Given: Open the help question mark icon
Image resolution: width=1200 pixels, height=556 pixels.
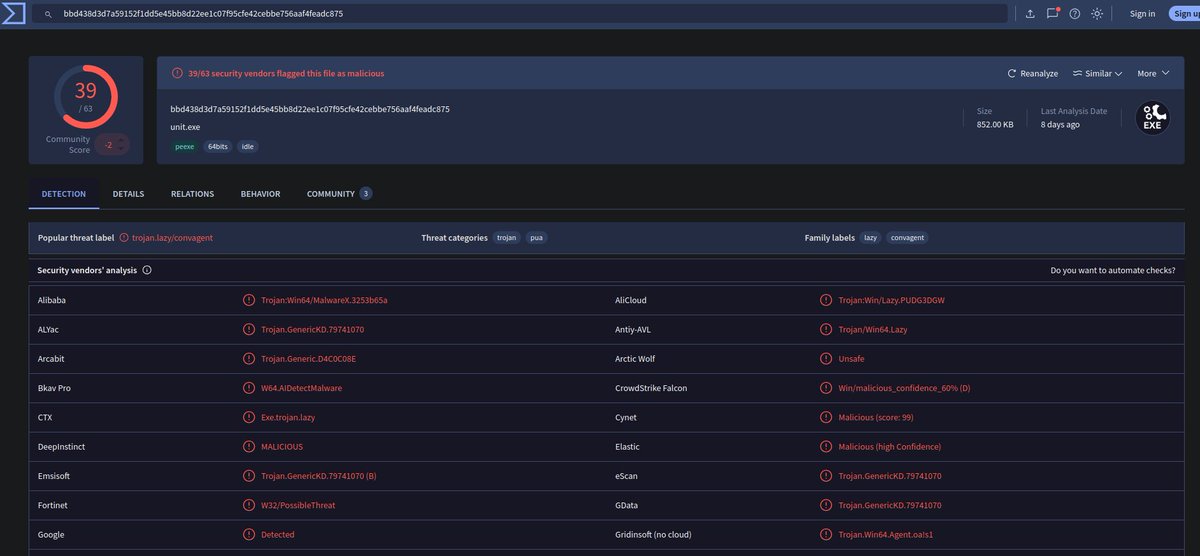Looking at the screenshot, I should pyautogui.click(x=1075, y=14).
